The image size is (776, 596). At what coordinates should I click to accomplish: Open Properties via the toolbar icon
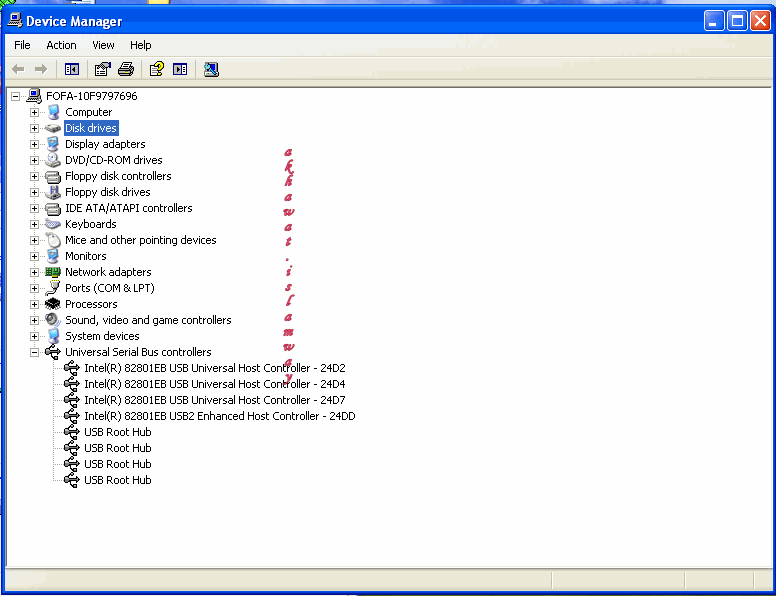coord(102,69)
